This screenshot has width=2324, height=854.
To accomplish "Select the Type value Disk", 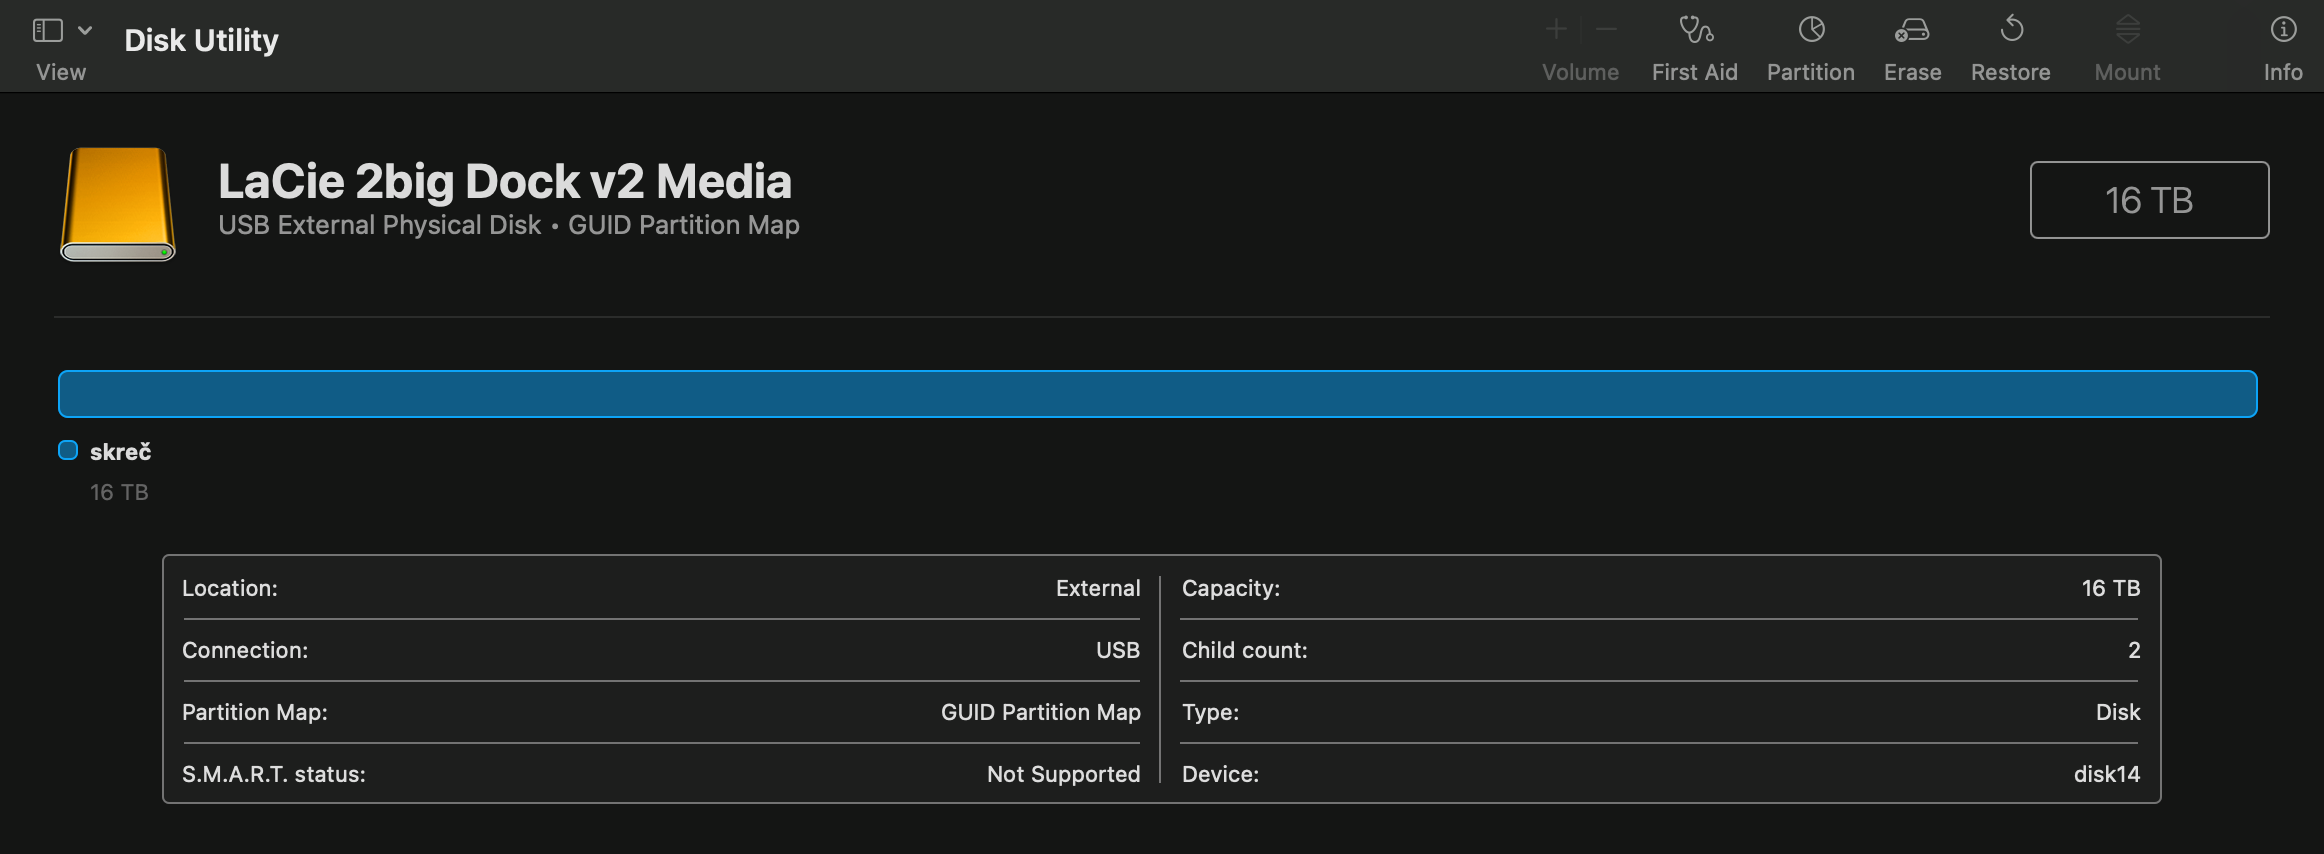I will point(2118,712).
